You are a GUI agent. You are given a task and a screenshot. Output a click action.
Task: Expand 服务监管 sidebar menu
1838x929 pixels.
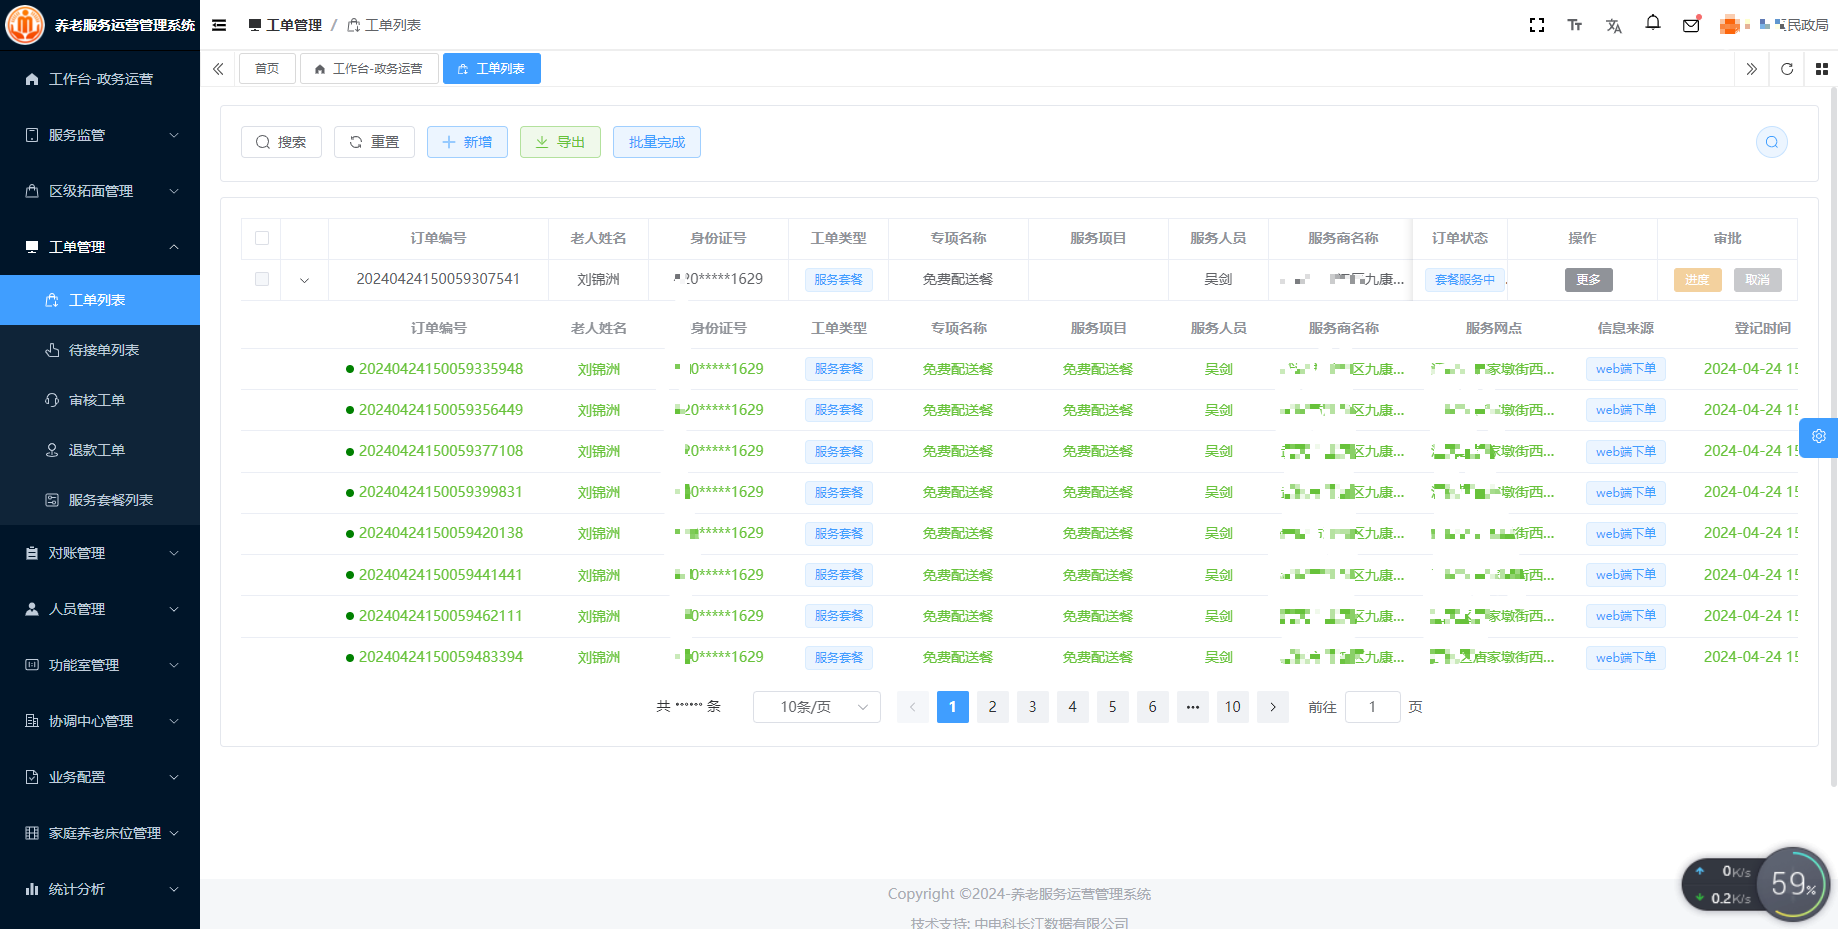click(x=100, y=135)
